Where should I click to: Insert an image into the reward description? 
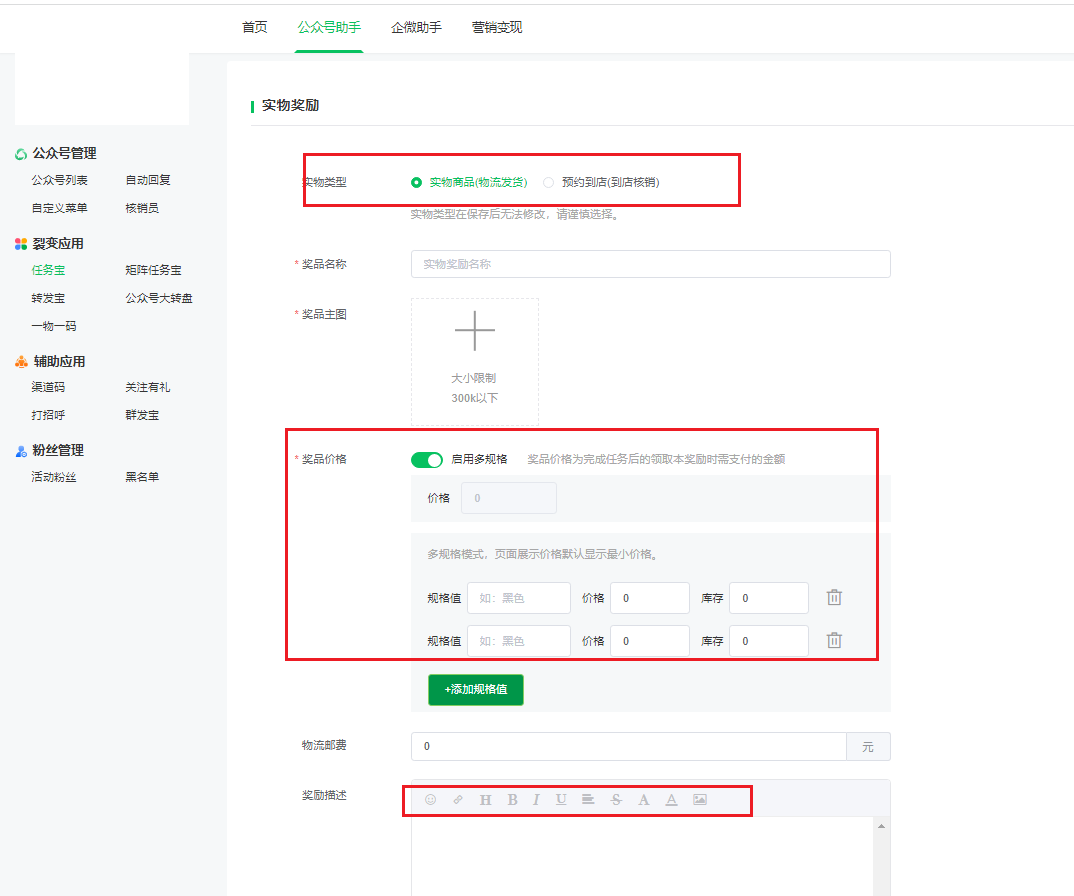click(700, 799)
